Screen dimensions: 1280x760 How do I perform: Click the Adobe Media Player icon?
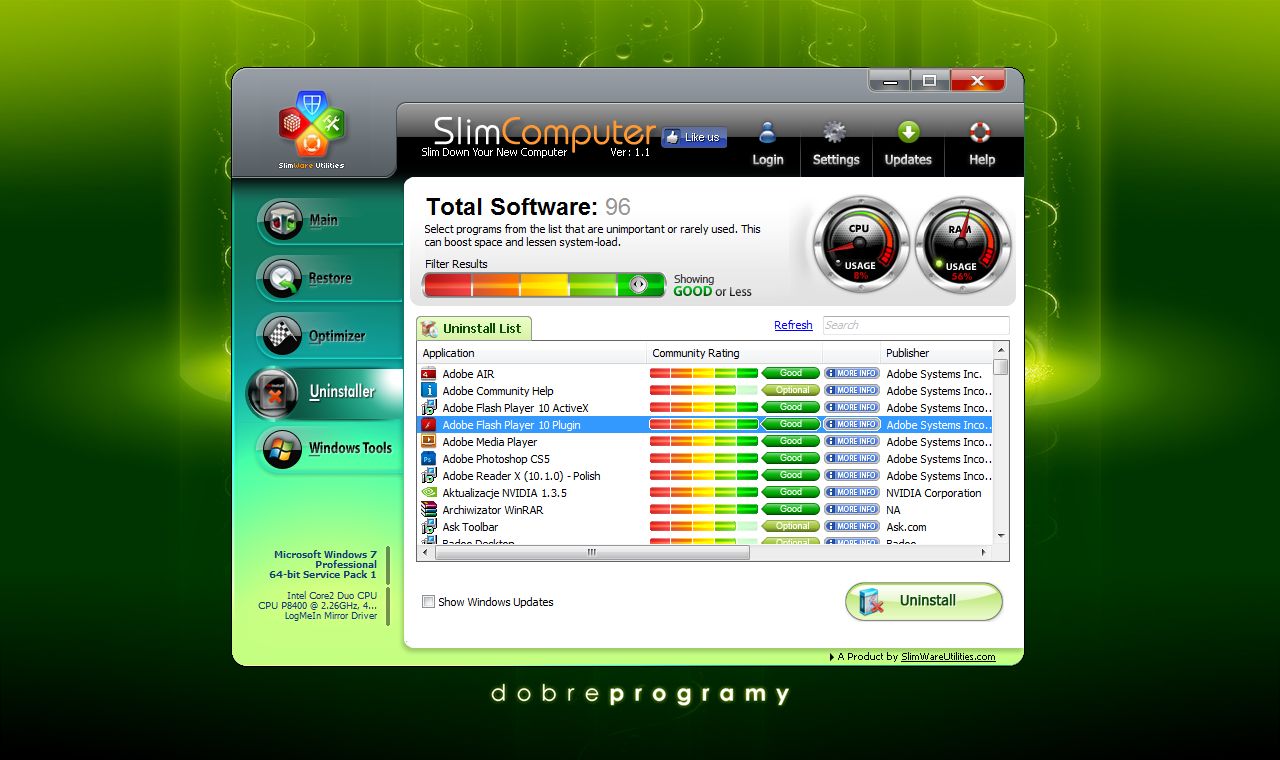click(x=429, y=442)
